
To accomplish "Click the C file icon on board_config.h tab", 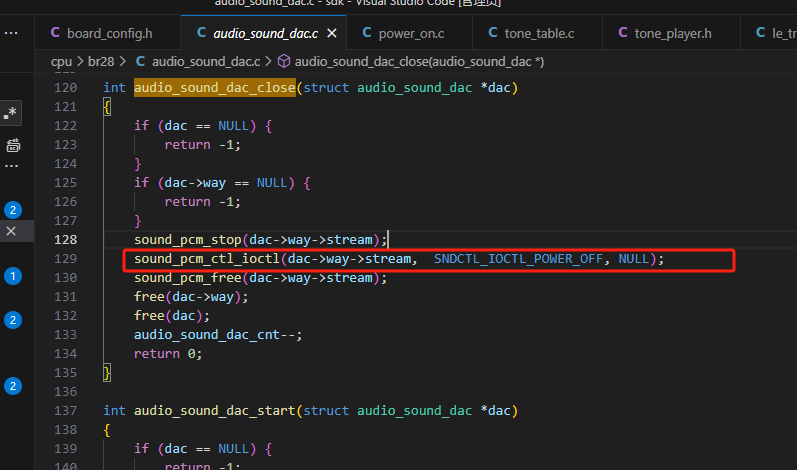I will click(x=55, y=33).
